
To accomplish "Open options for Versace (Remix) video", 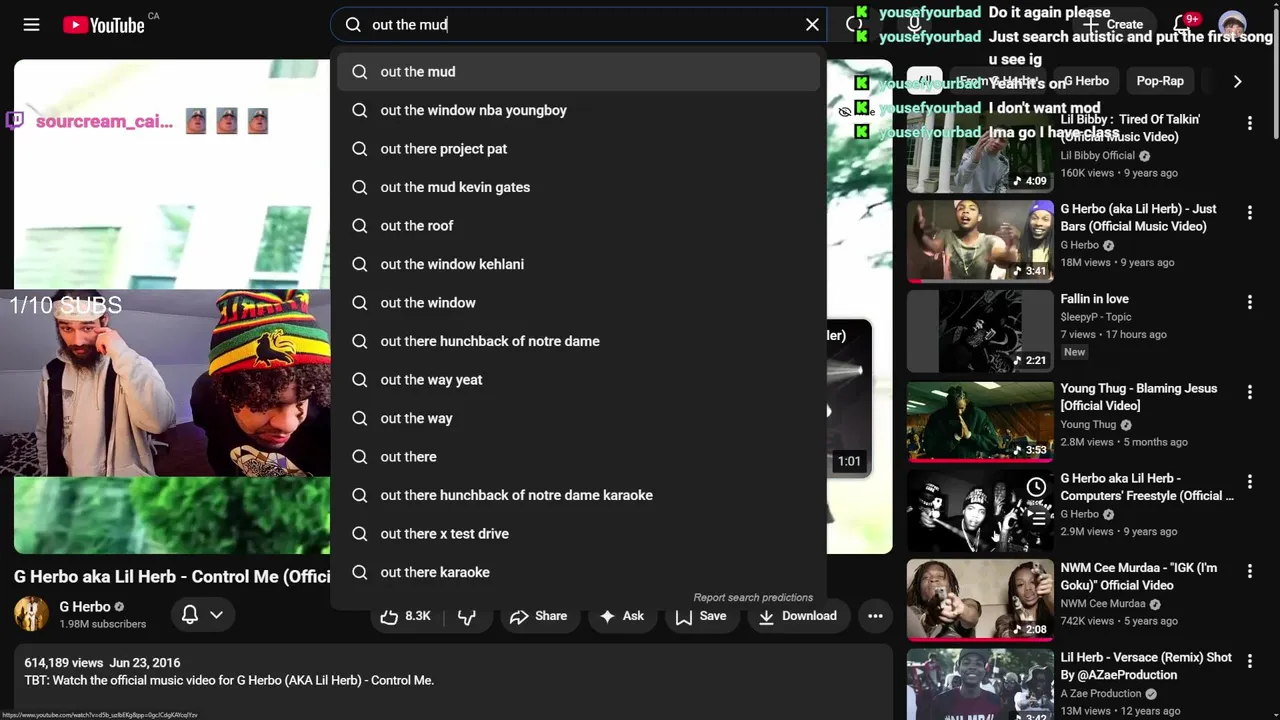I will 1249,662.
